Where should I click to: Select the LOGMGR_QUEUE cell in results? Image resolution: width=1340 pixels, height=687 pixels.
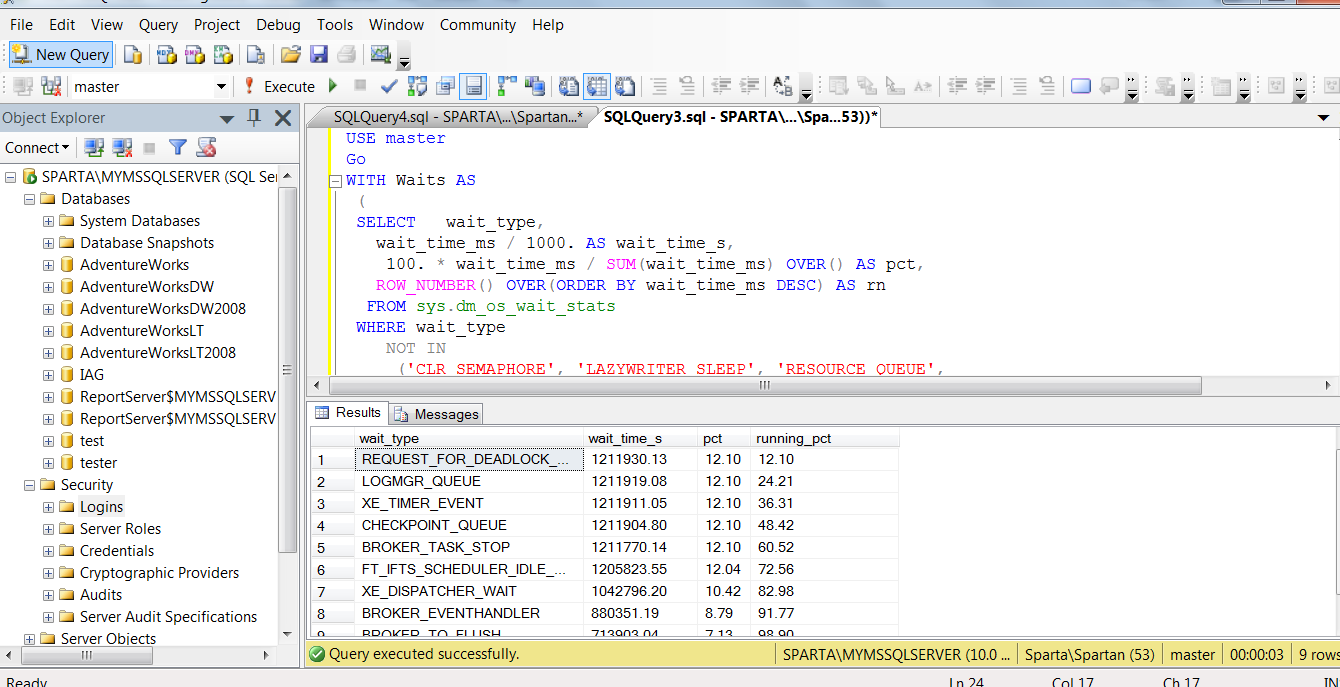[468, 481]
